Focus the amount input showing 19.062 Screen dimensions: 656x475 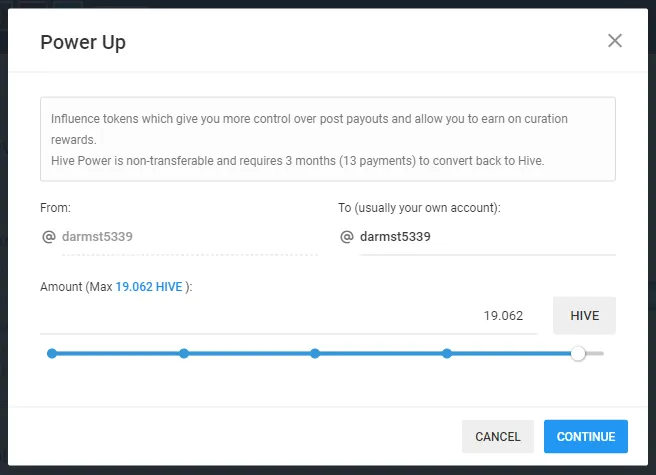(290, 316)
